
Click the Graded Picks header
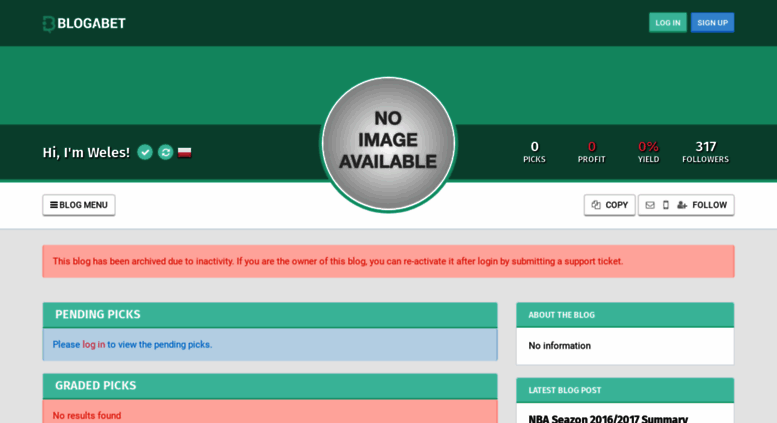(x=270, y=386)
